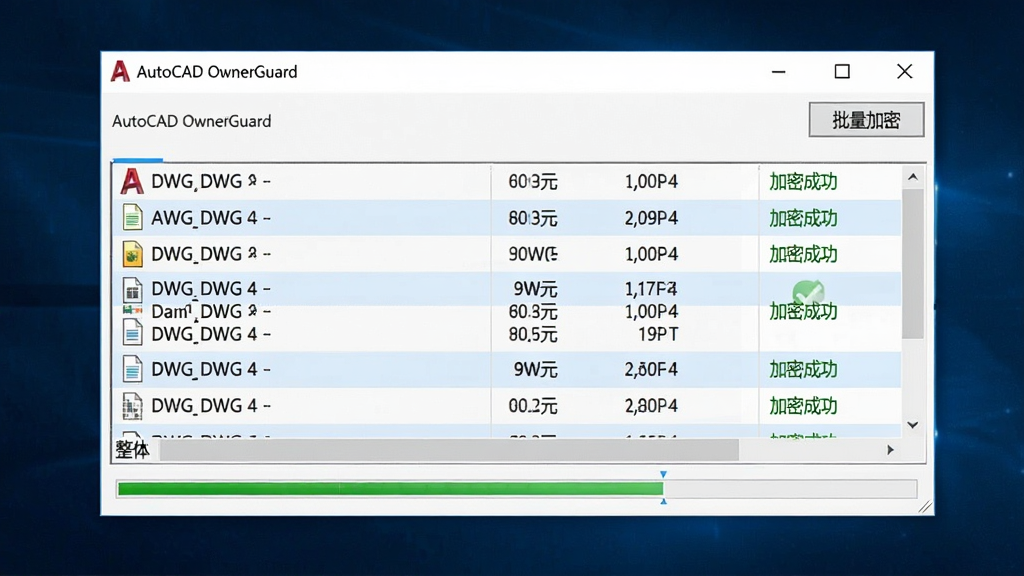
Task: Click the blue marker above progress bar
Action: 664,475
